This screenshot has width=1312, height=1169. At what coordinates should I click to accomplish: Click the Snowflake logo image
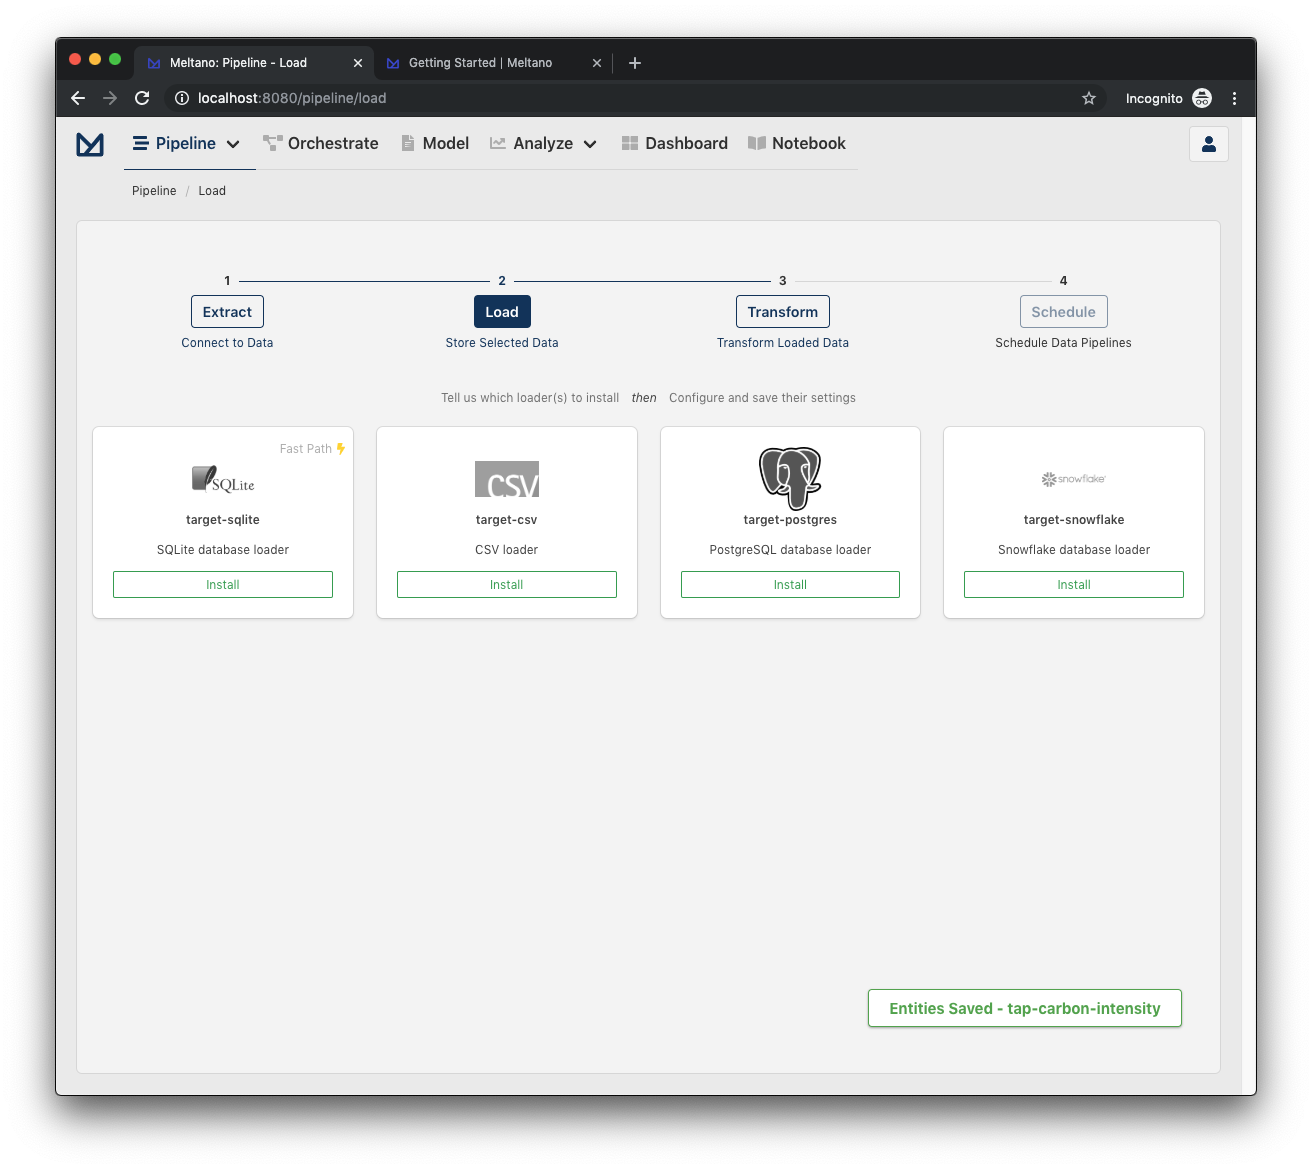tap(1074, 479)
